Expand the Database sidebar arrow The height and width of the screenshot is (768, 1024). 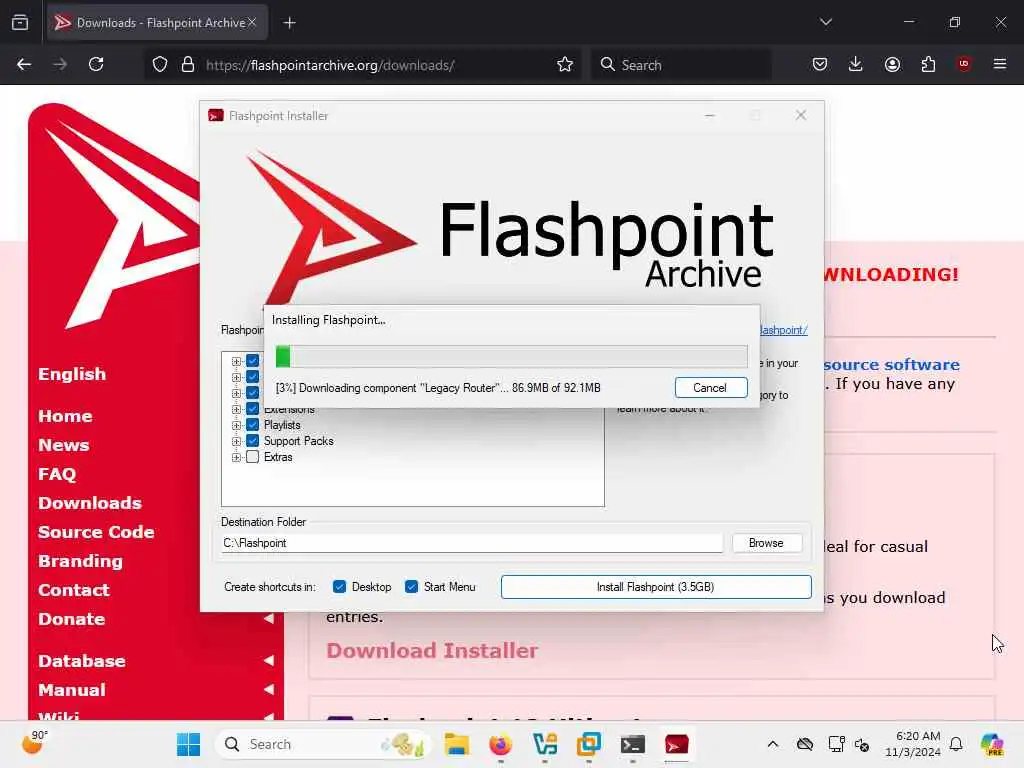pos(268,661)
